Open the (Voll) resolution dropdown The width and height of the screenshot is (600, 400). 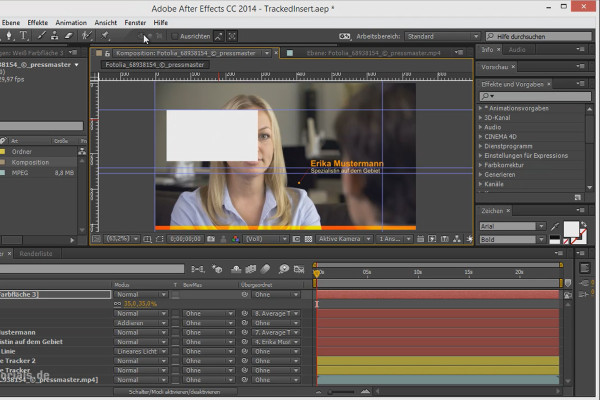pyautogui.click(x=266, y=239)
